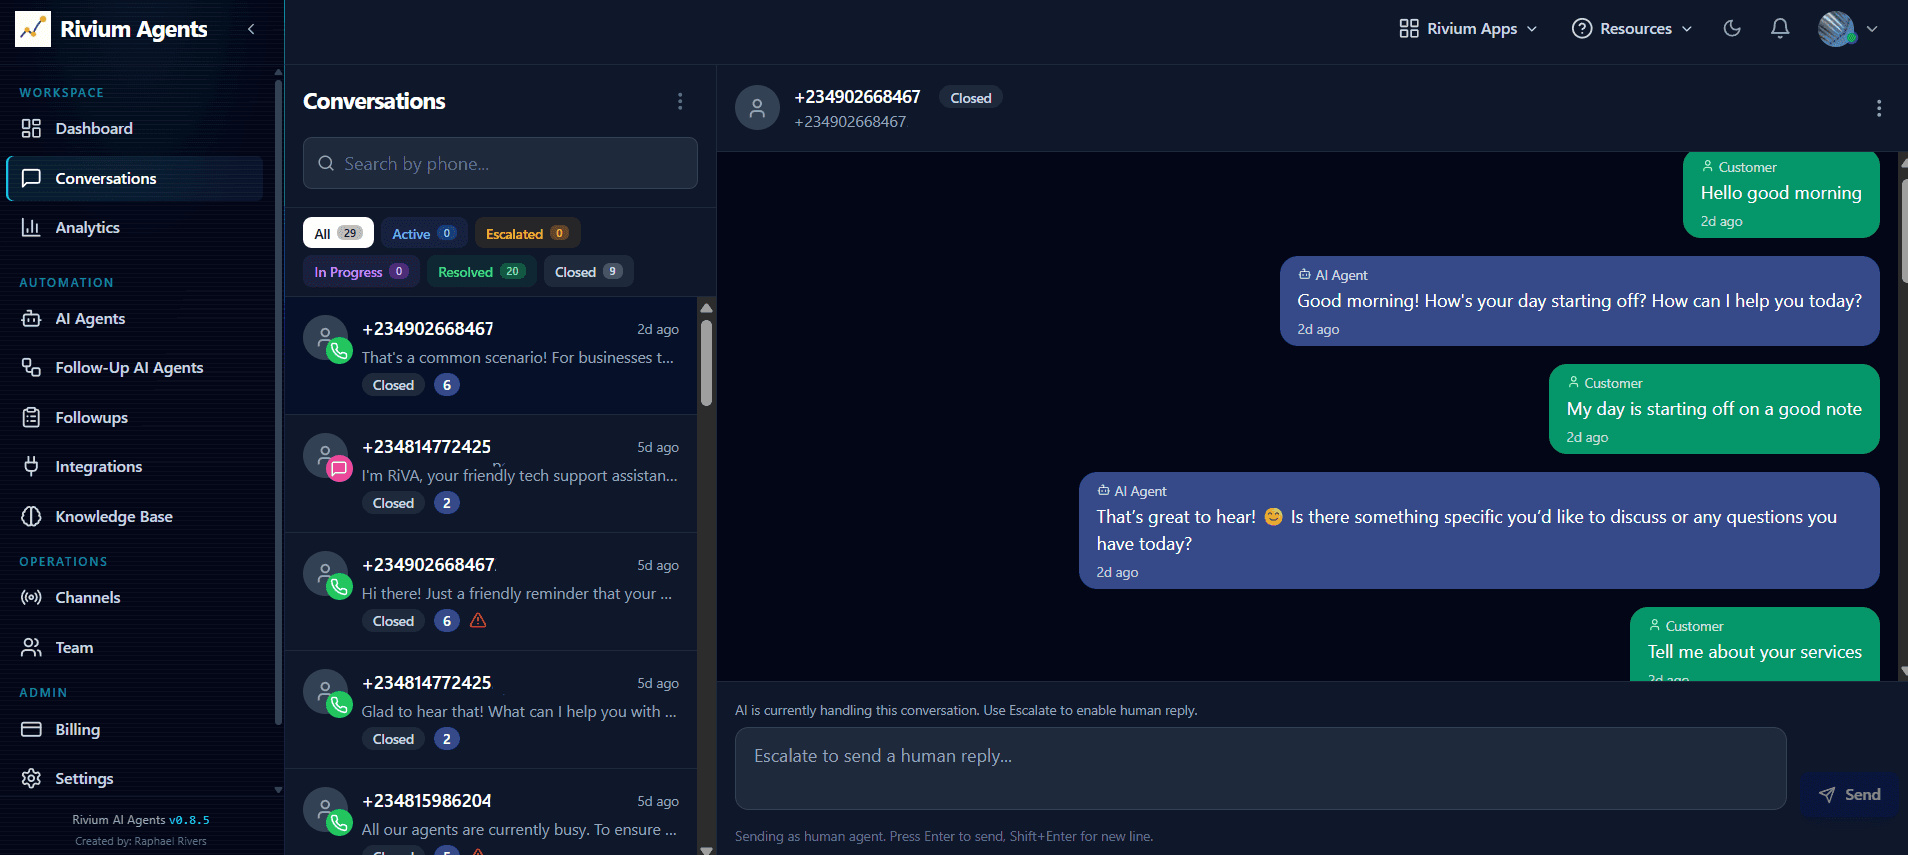Open the Analytics section
Image resolution: width=1908 pixels, height=855 pixels.
134,227
